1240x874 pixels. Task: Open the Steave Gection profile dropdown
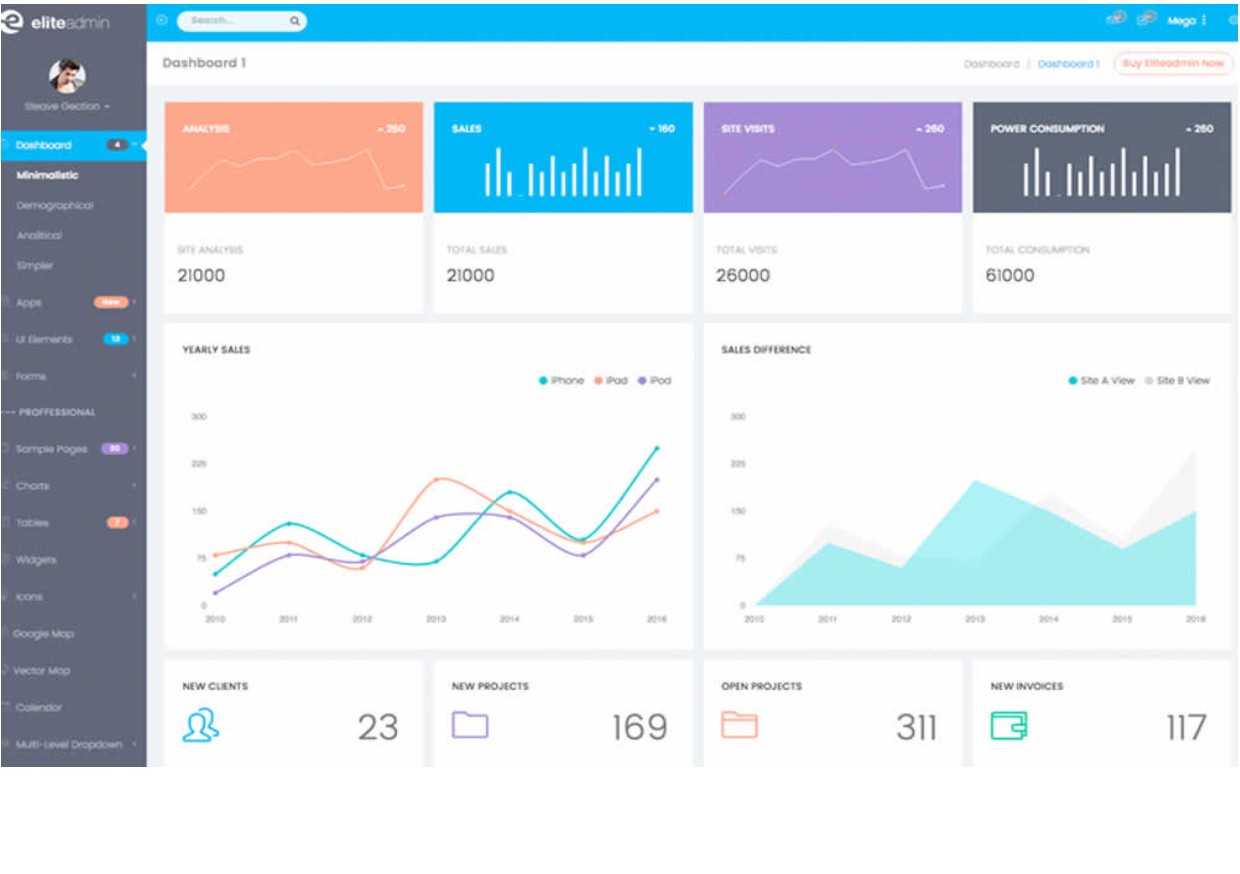point(67,106)
